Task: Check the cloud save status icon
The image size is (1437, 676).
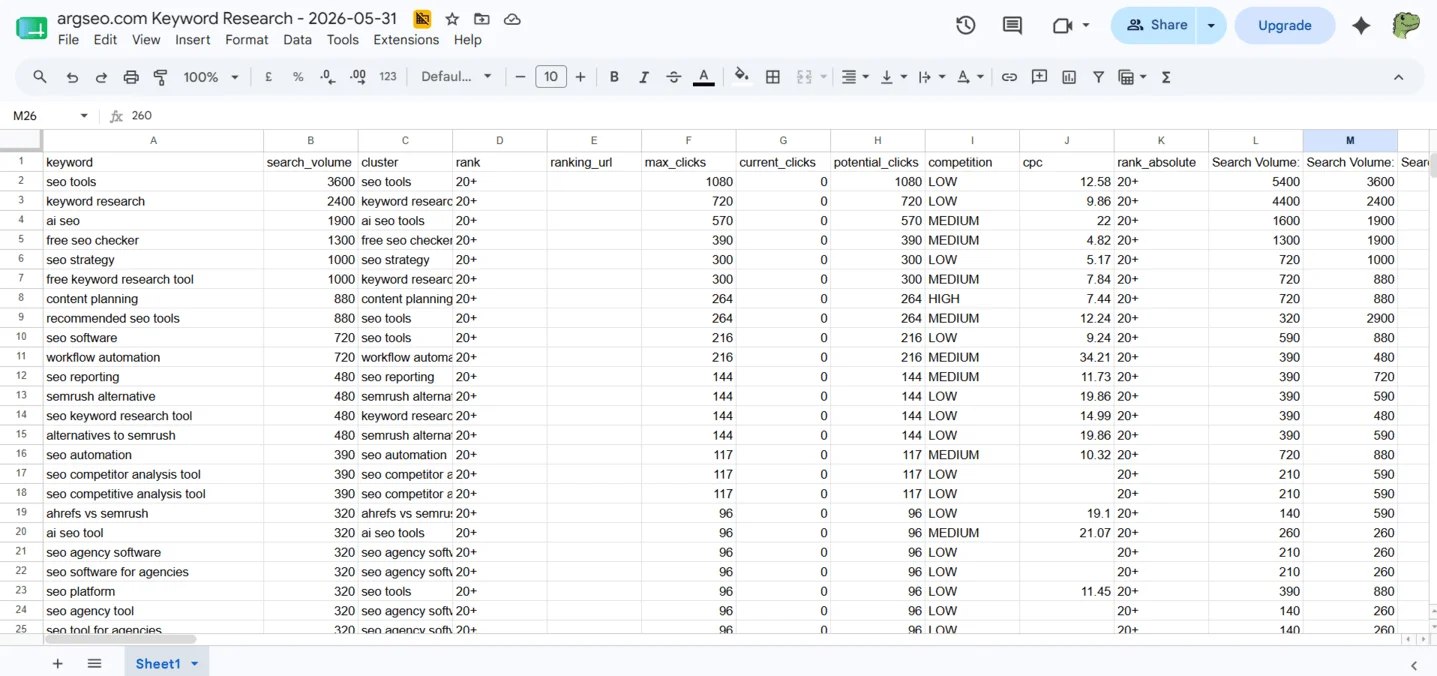Action: pyautogui.click(x=512, y=19)
